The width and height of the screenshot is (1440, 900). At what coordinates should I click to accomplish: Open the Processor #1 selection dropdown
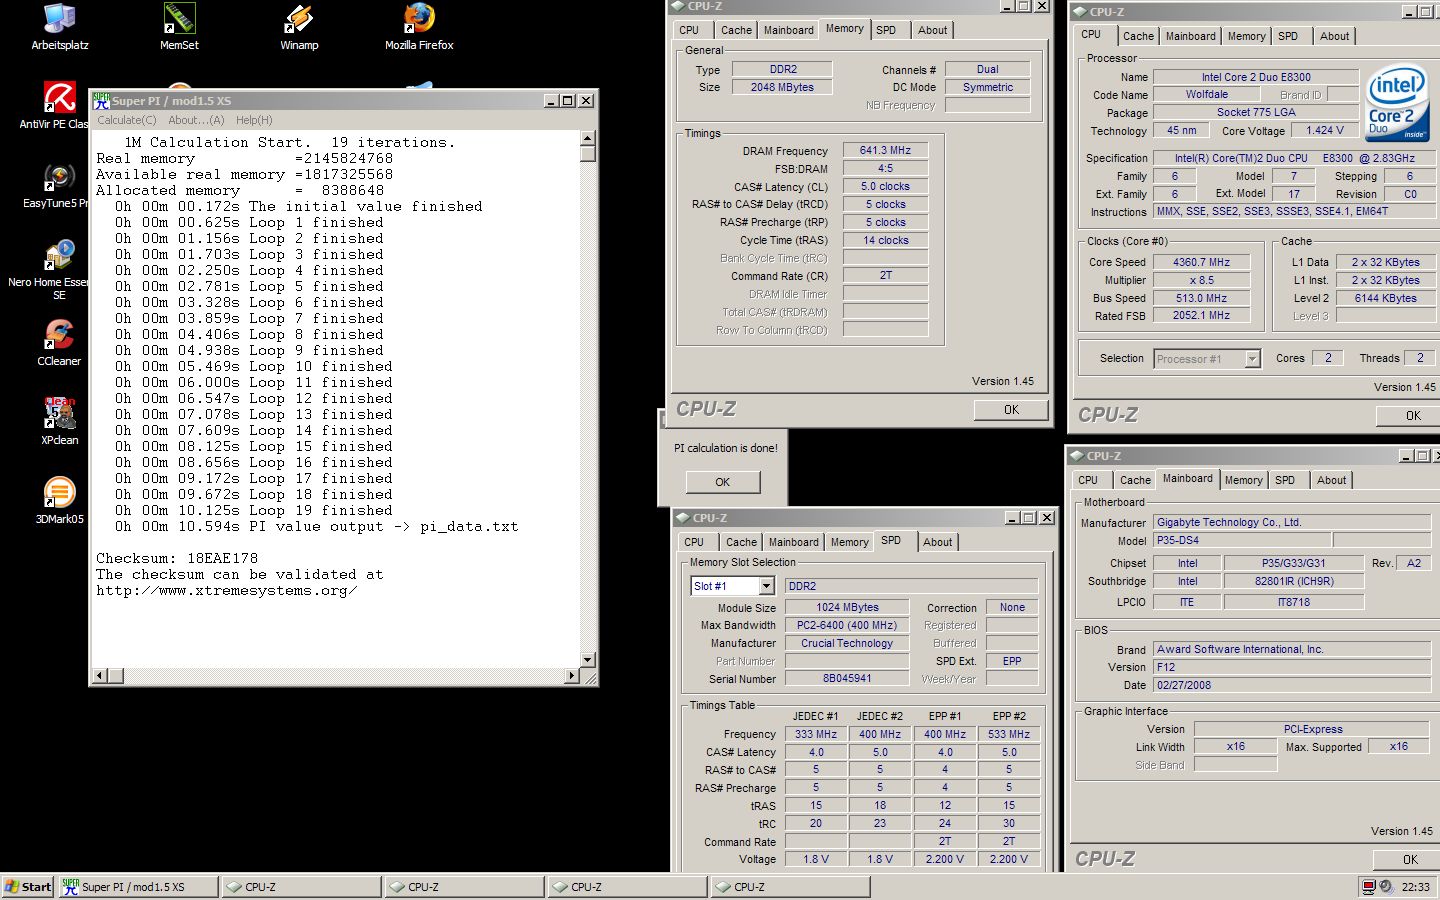(1252, 359)
